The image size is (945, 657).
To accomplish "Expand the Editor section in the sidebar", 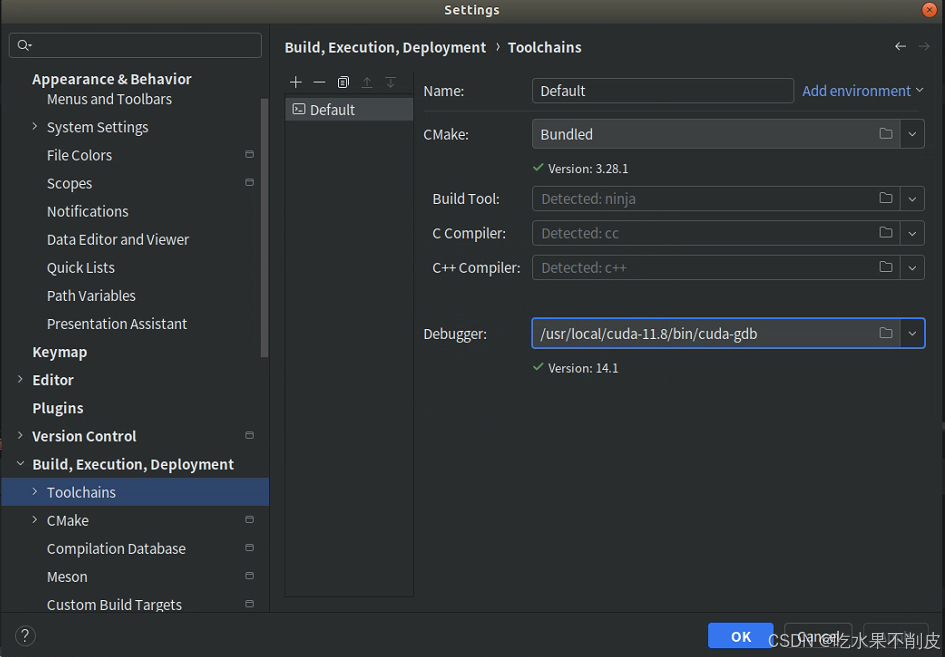I will tap(21, 380).
